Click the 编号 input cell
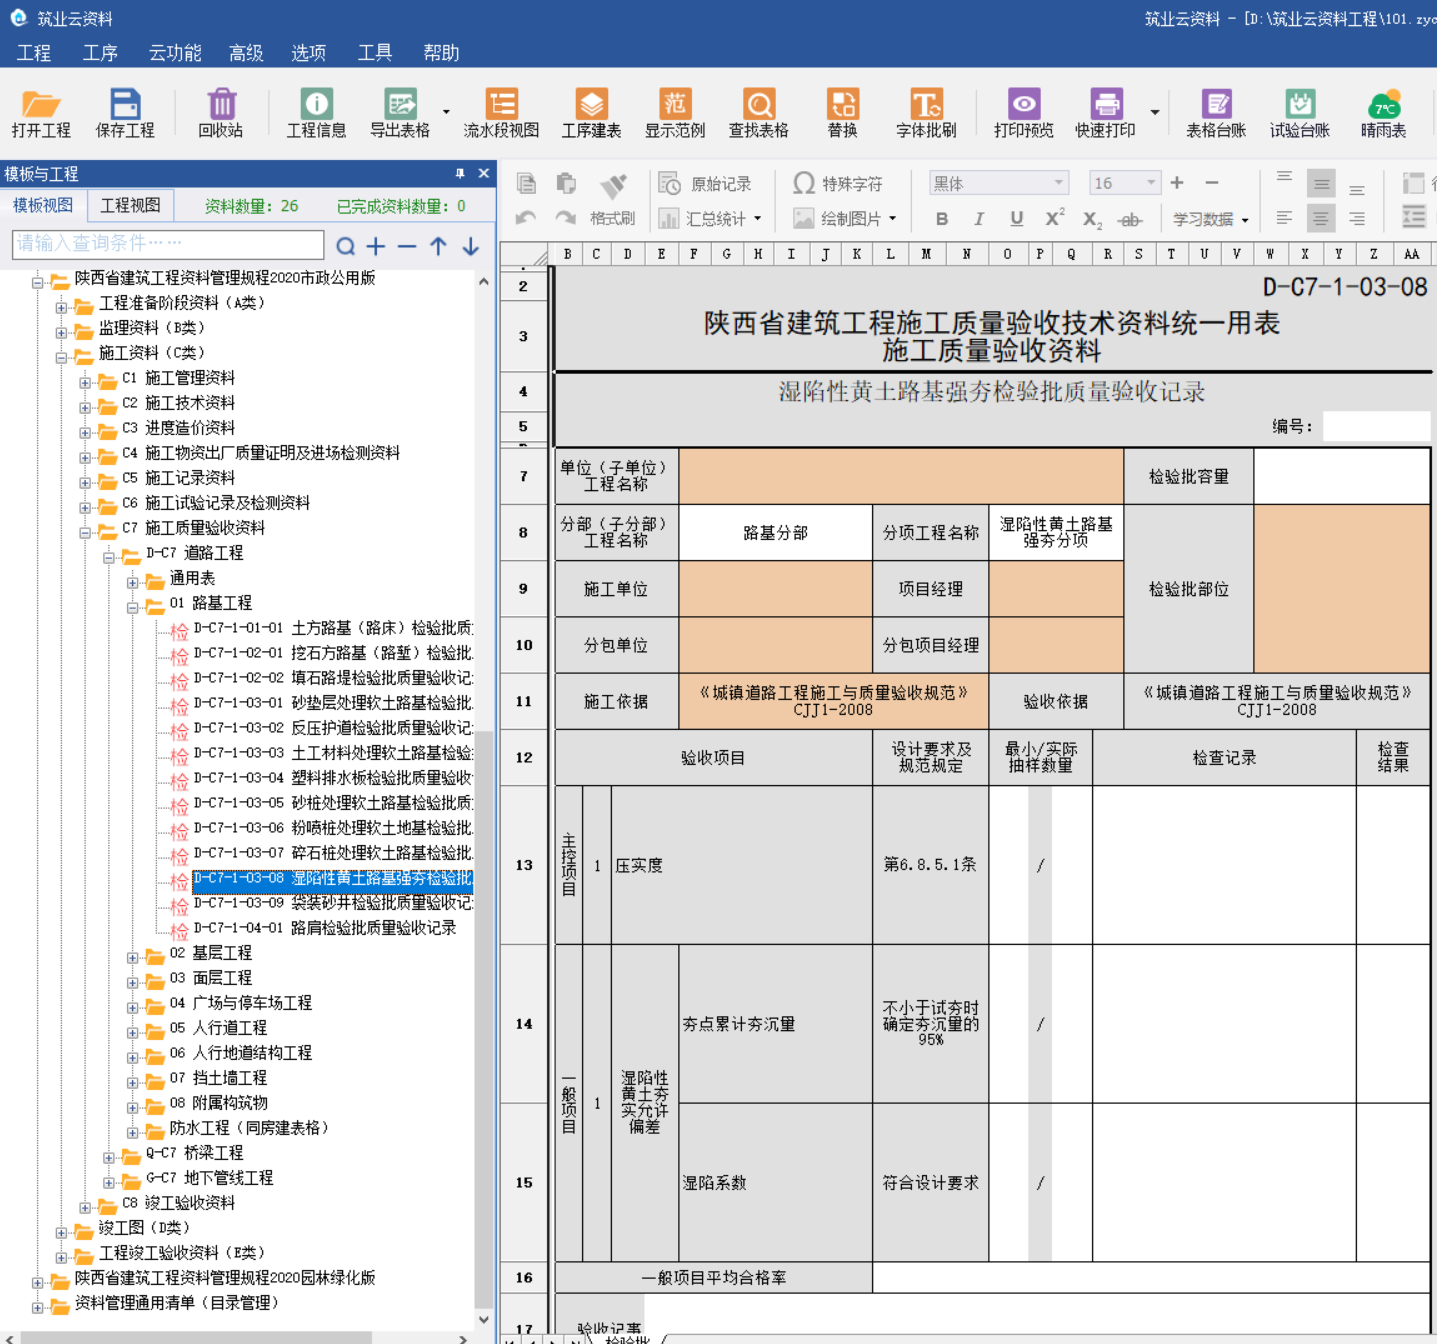 click(1376, 426)
